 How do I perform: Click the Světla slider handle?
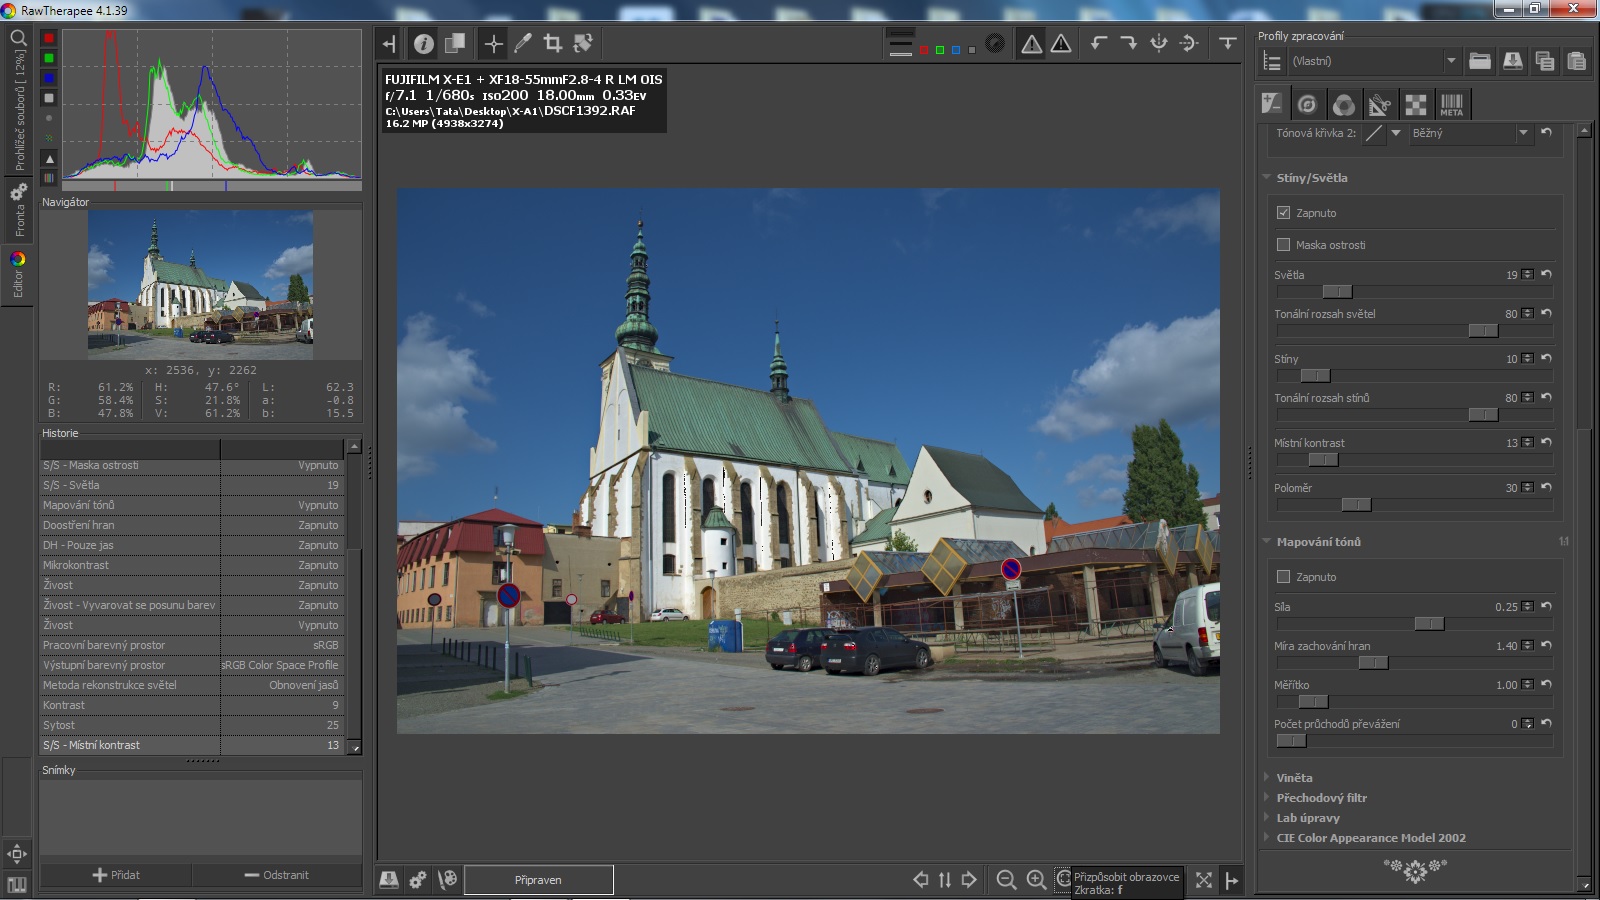coord(1337,292)
